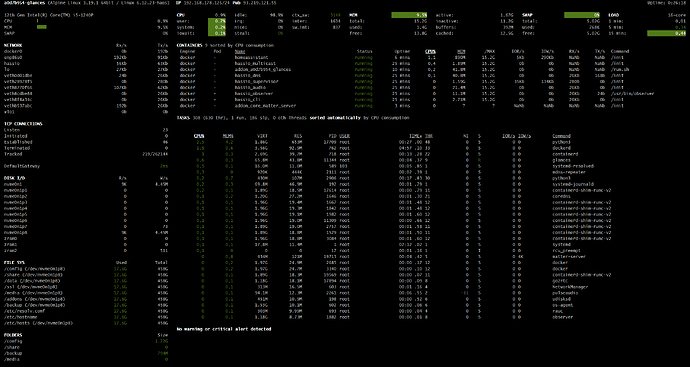Select the systemd-resolved process row
690x367 pixels.
click(x=394, y=166)
